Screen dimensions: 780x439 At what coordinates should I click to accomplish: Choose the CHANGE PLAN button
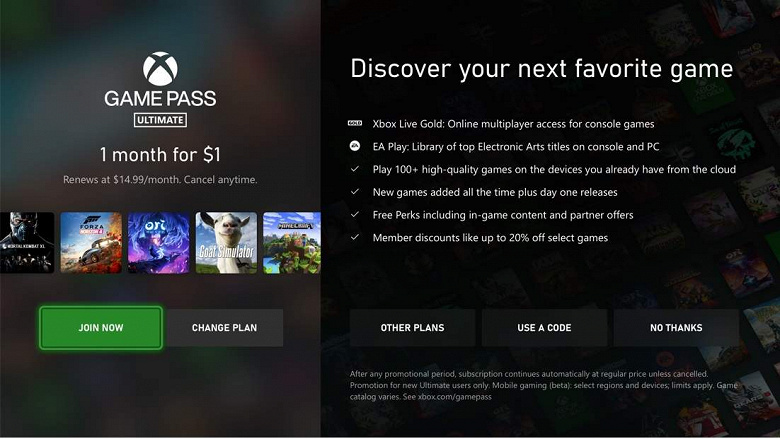(224, 328)
